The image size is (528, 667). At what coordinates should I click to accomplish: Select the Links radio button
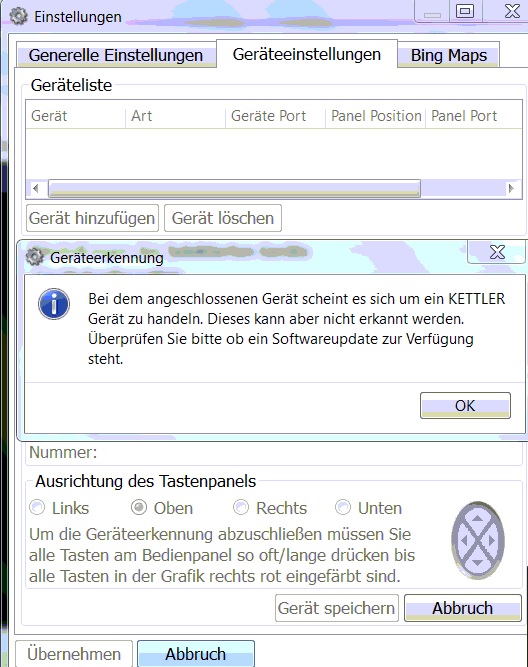click(x=37, y=507)
